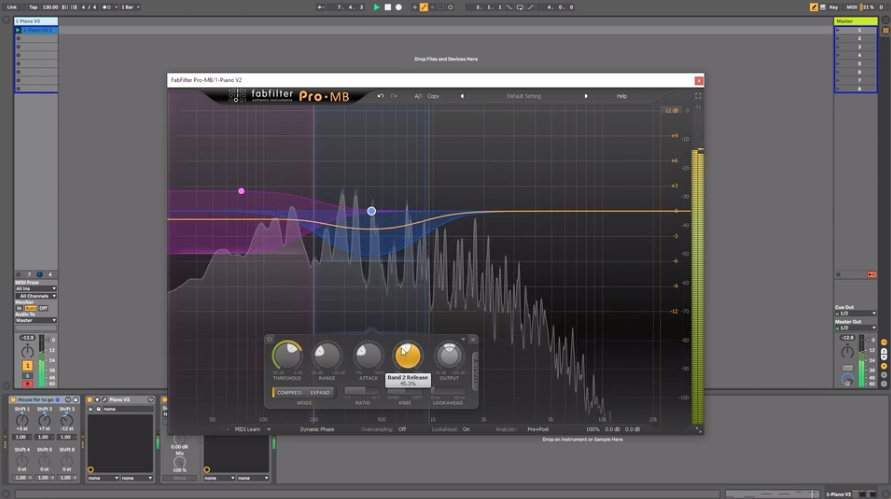Toggle the Draw Mode pencil icon
891x499 pixels.
(814, 7)
